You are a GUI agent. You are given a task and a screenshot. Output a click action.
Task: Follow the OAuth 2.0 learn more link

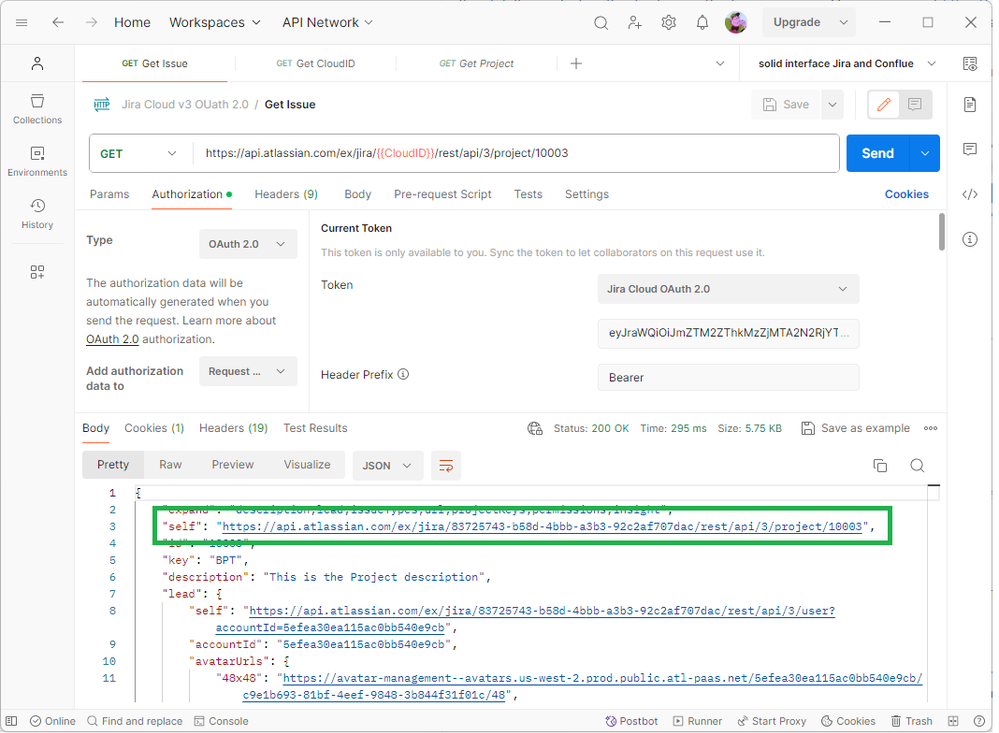112,339
